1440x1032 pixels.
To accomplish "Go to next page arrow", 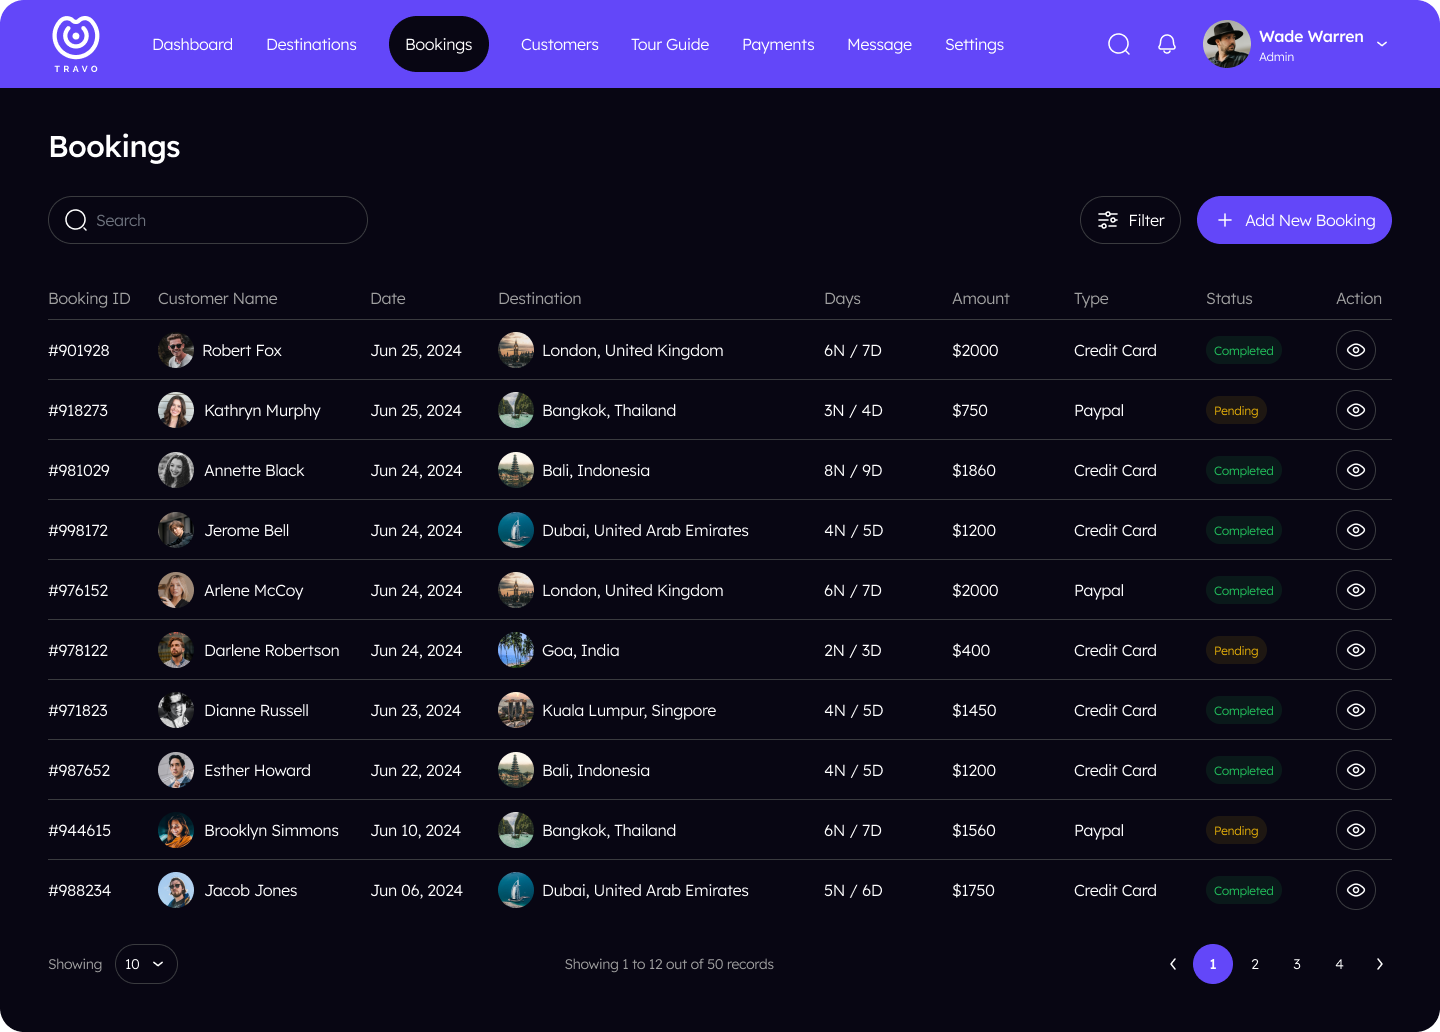I will coord(1379,964).
